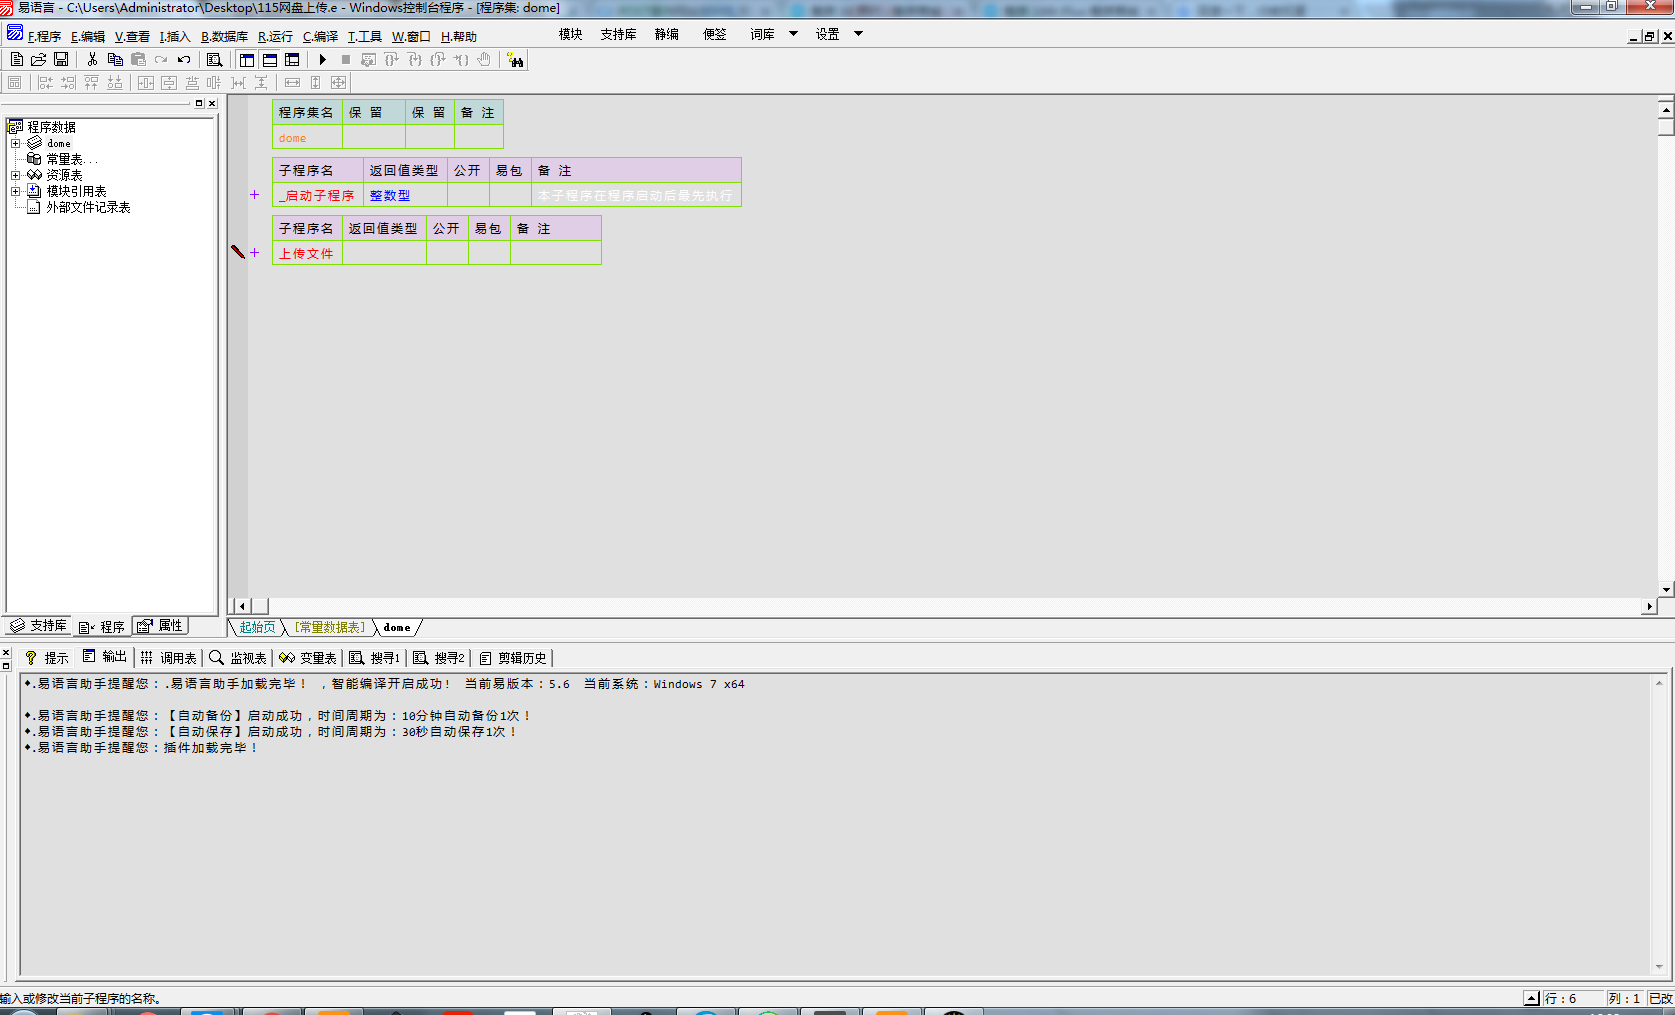Expand the dome tree node
The width and height of the screenshot is (1675, 1015).
click(x=16, y=143)
